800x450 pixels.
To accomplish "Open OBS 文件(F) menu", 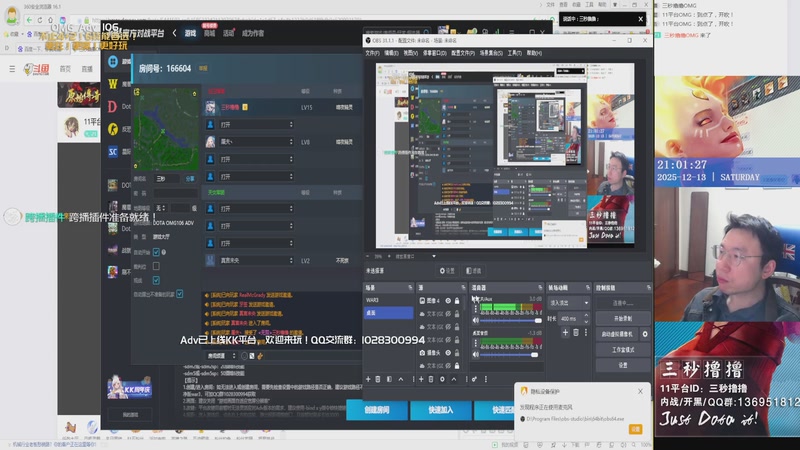I will tap(372, 53).
